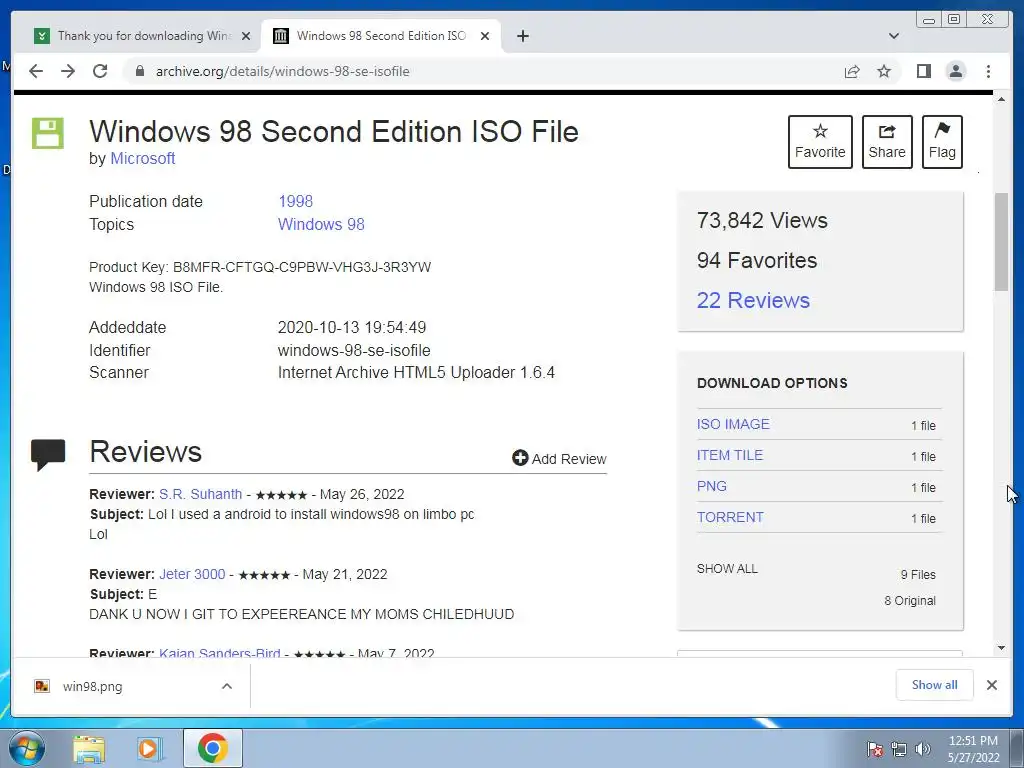Click Show all downloads button
Viewport: 1024px width, 768px height.
[935, 685]
